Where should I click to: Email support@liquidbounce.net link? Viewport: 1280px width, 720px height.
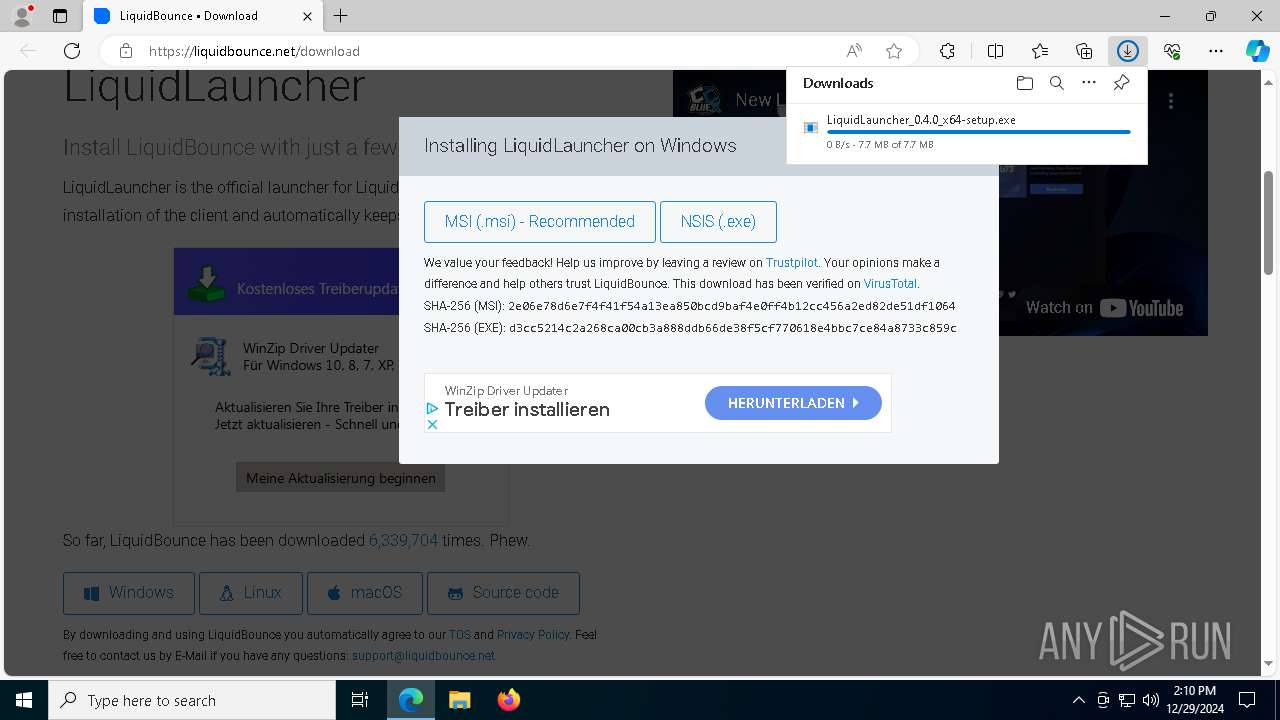pos(423,656)
